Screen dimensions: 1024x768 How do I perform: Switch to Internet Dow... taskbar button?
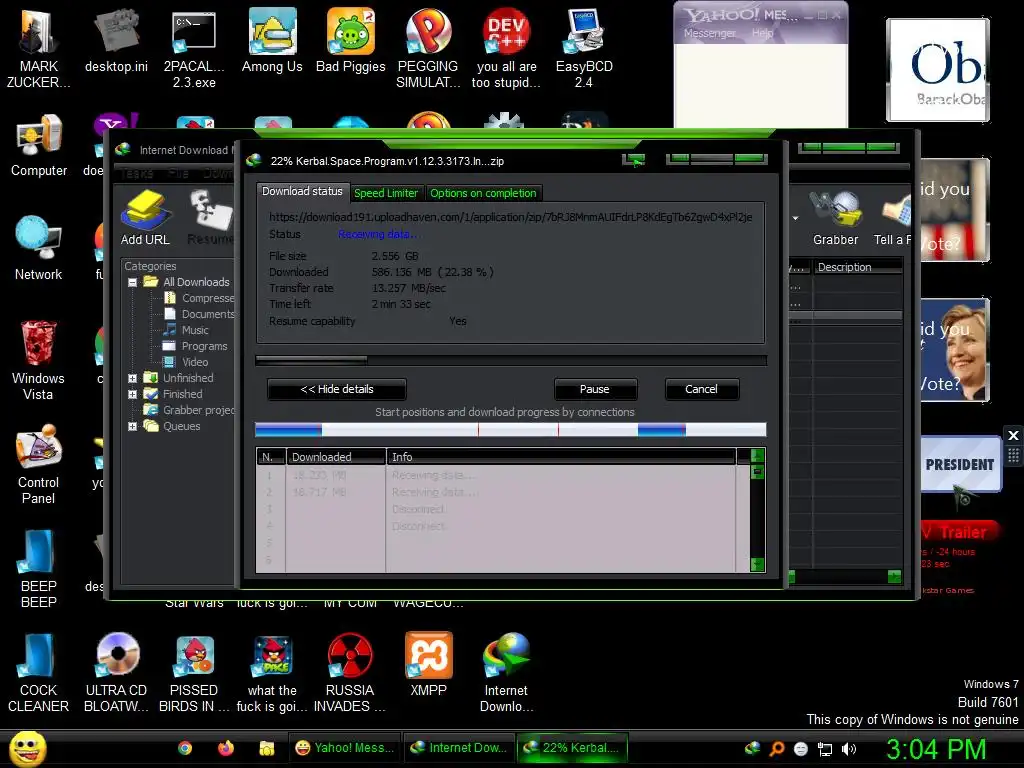tap(458, 748)
